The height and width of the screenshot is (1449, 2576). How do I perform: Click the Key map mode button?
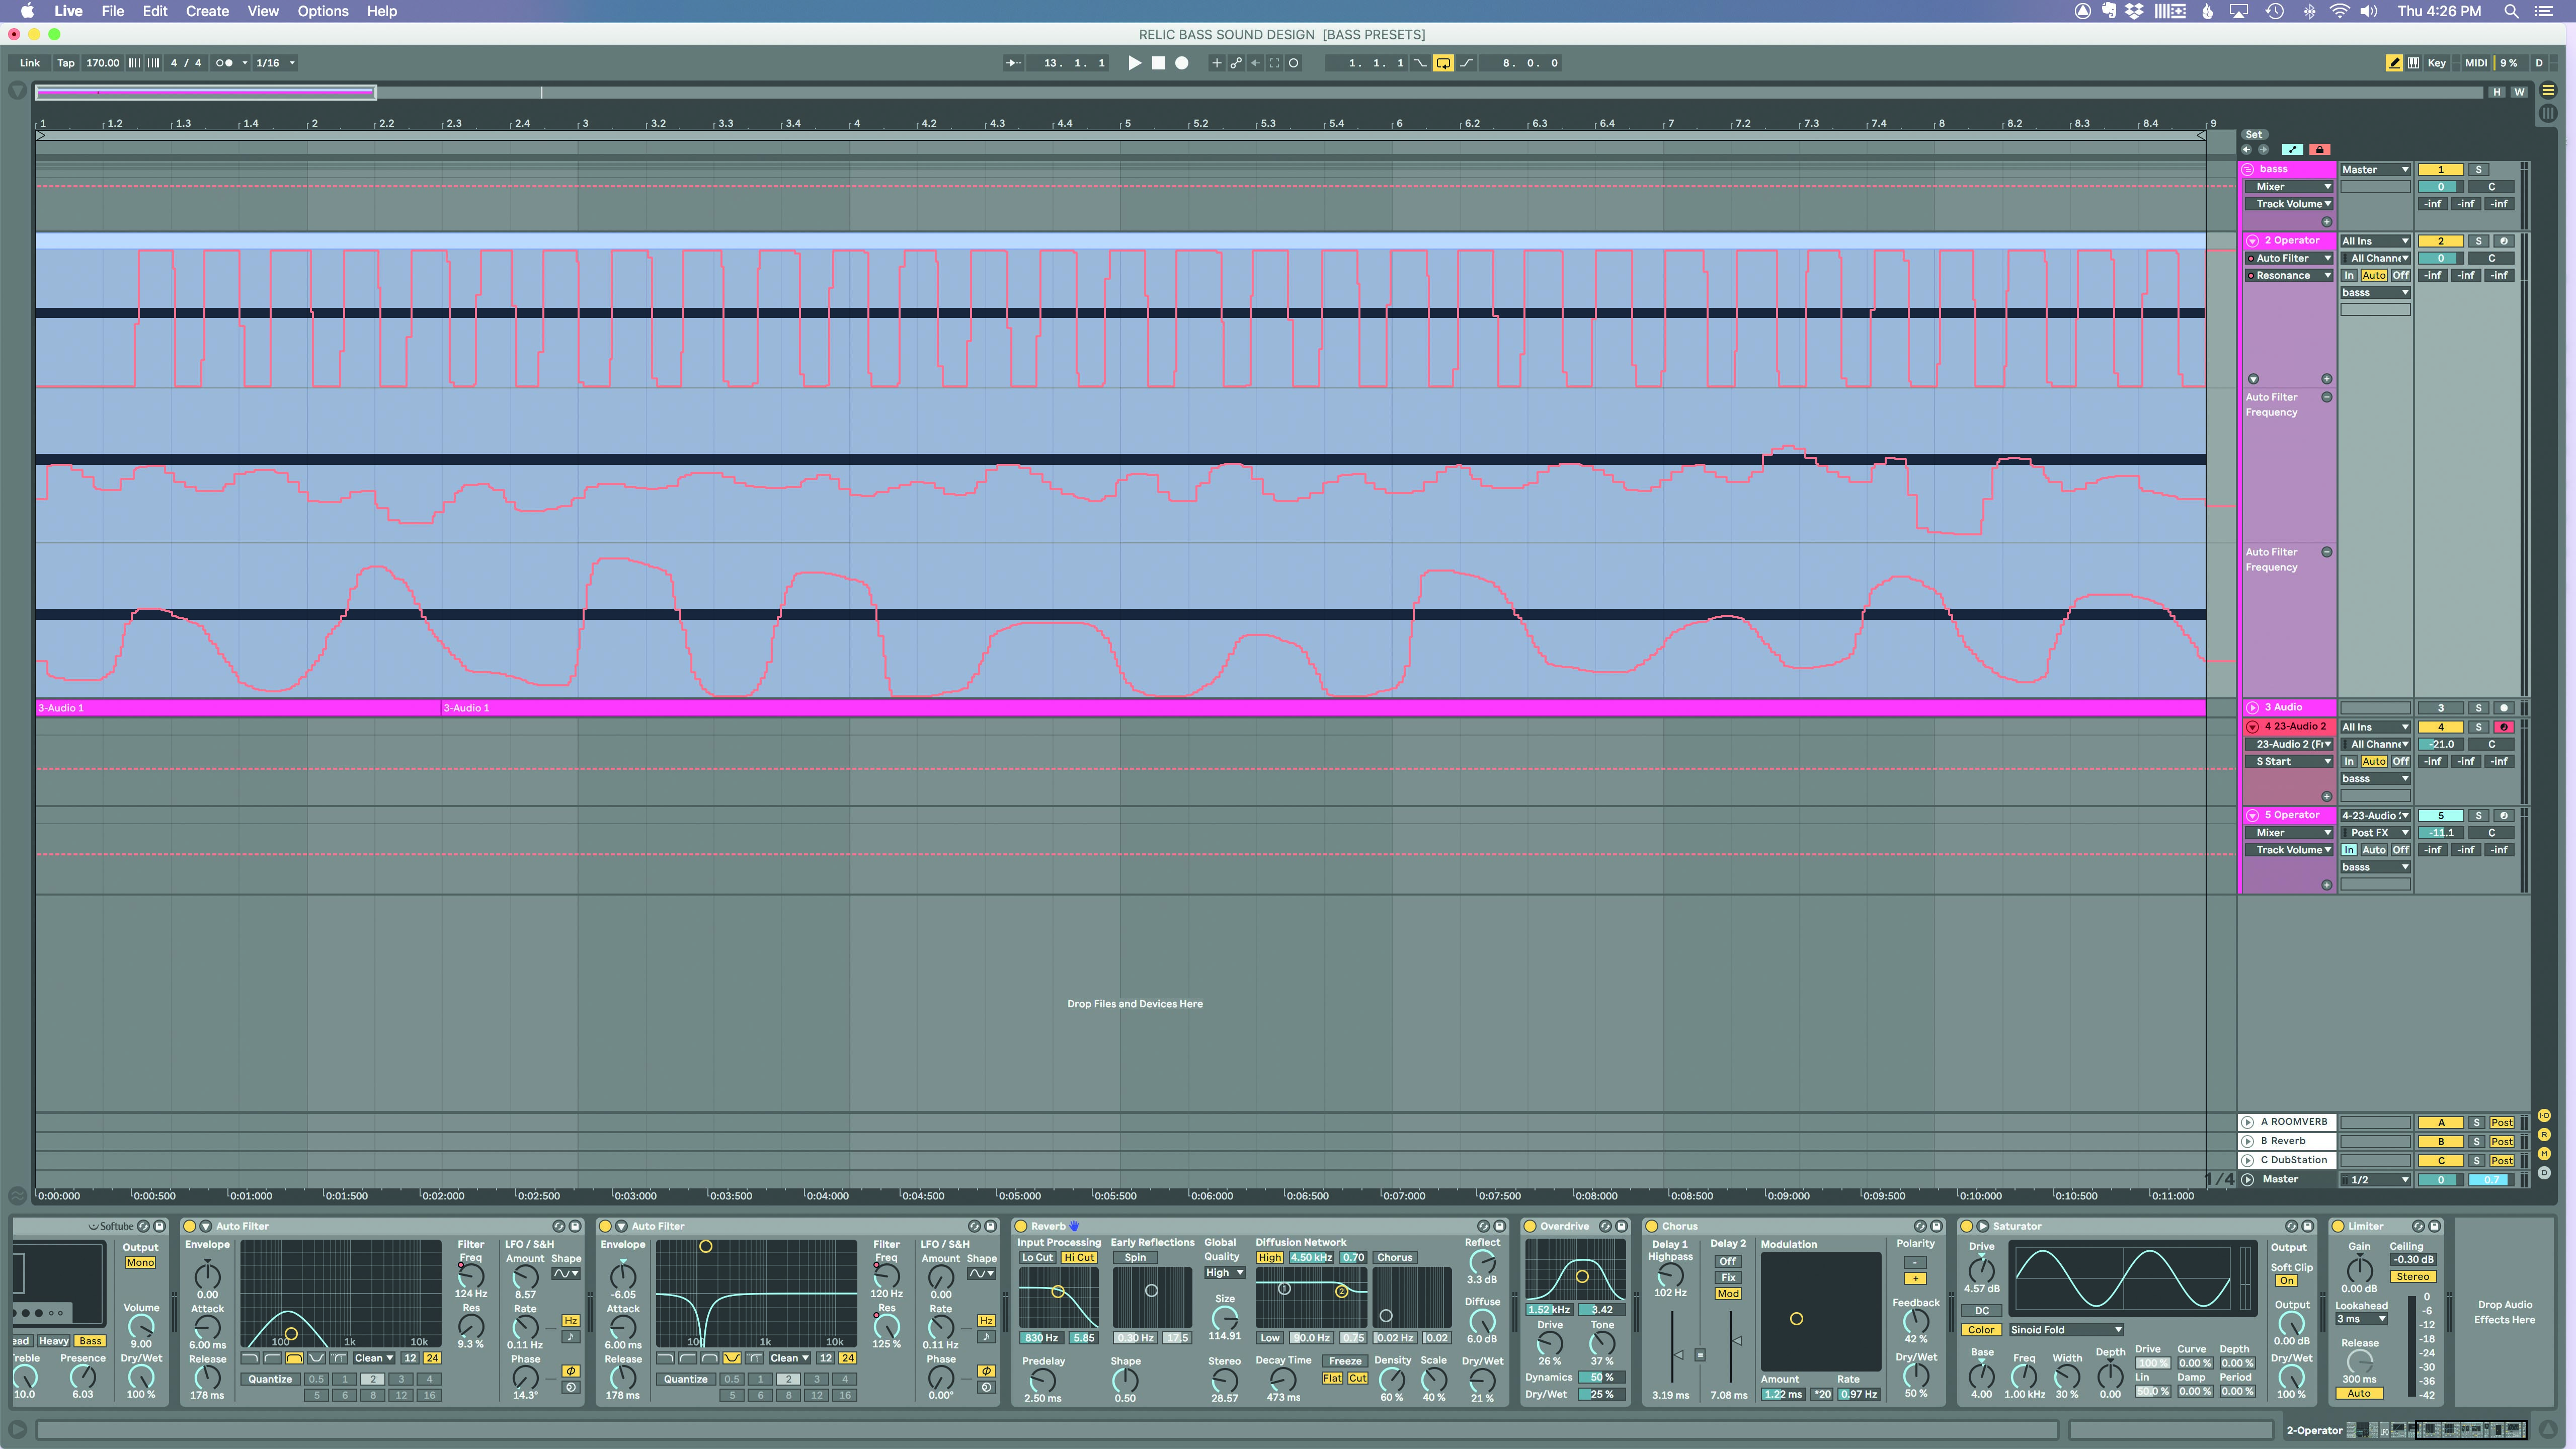2437,63
